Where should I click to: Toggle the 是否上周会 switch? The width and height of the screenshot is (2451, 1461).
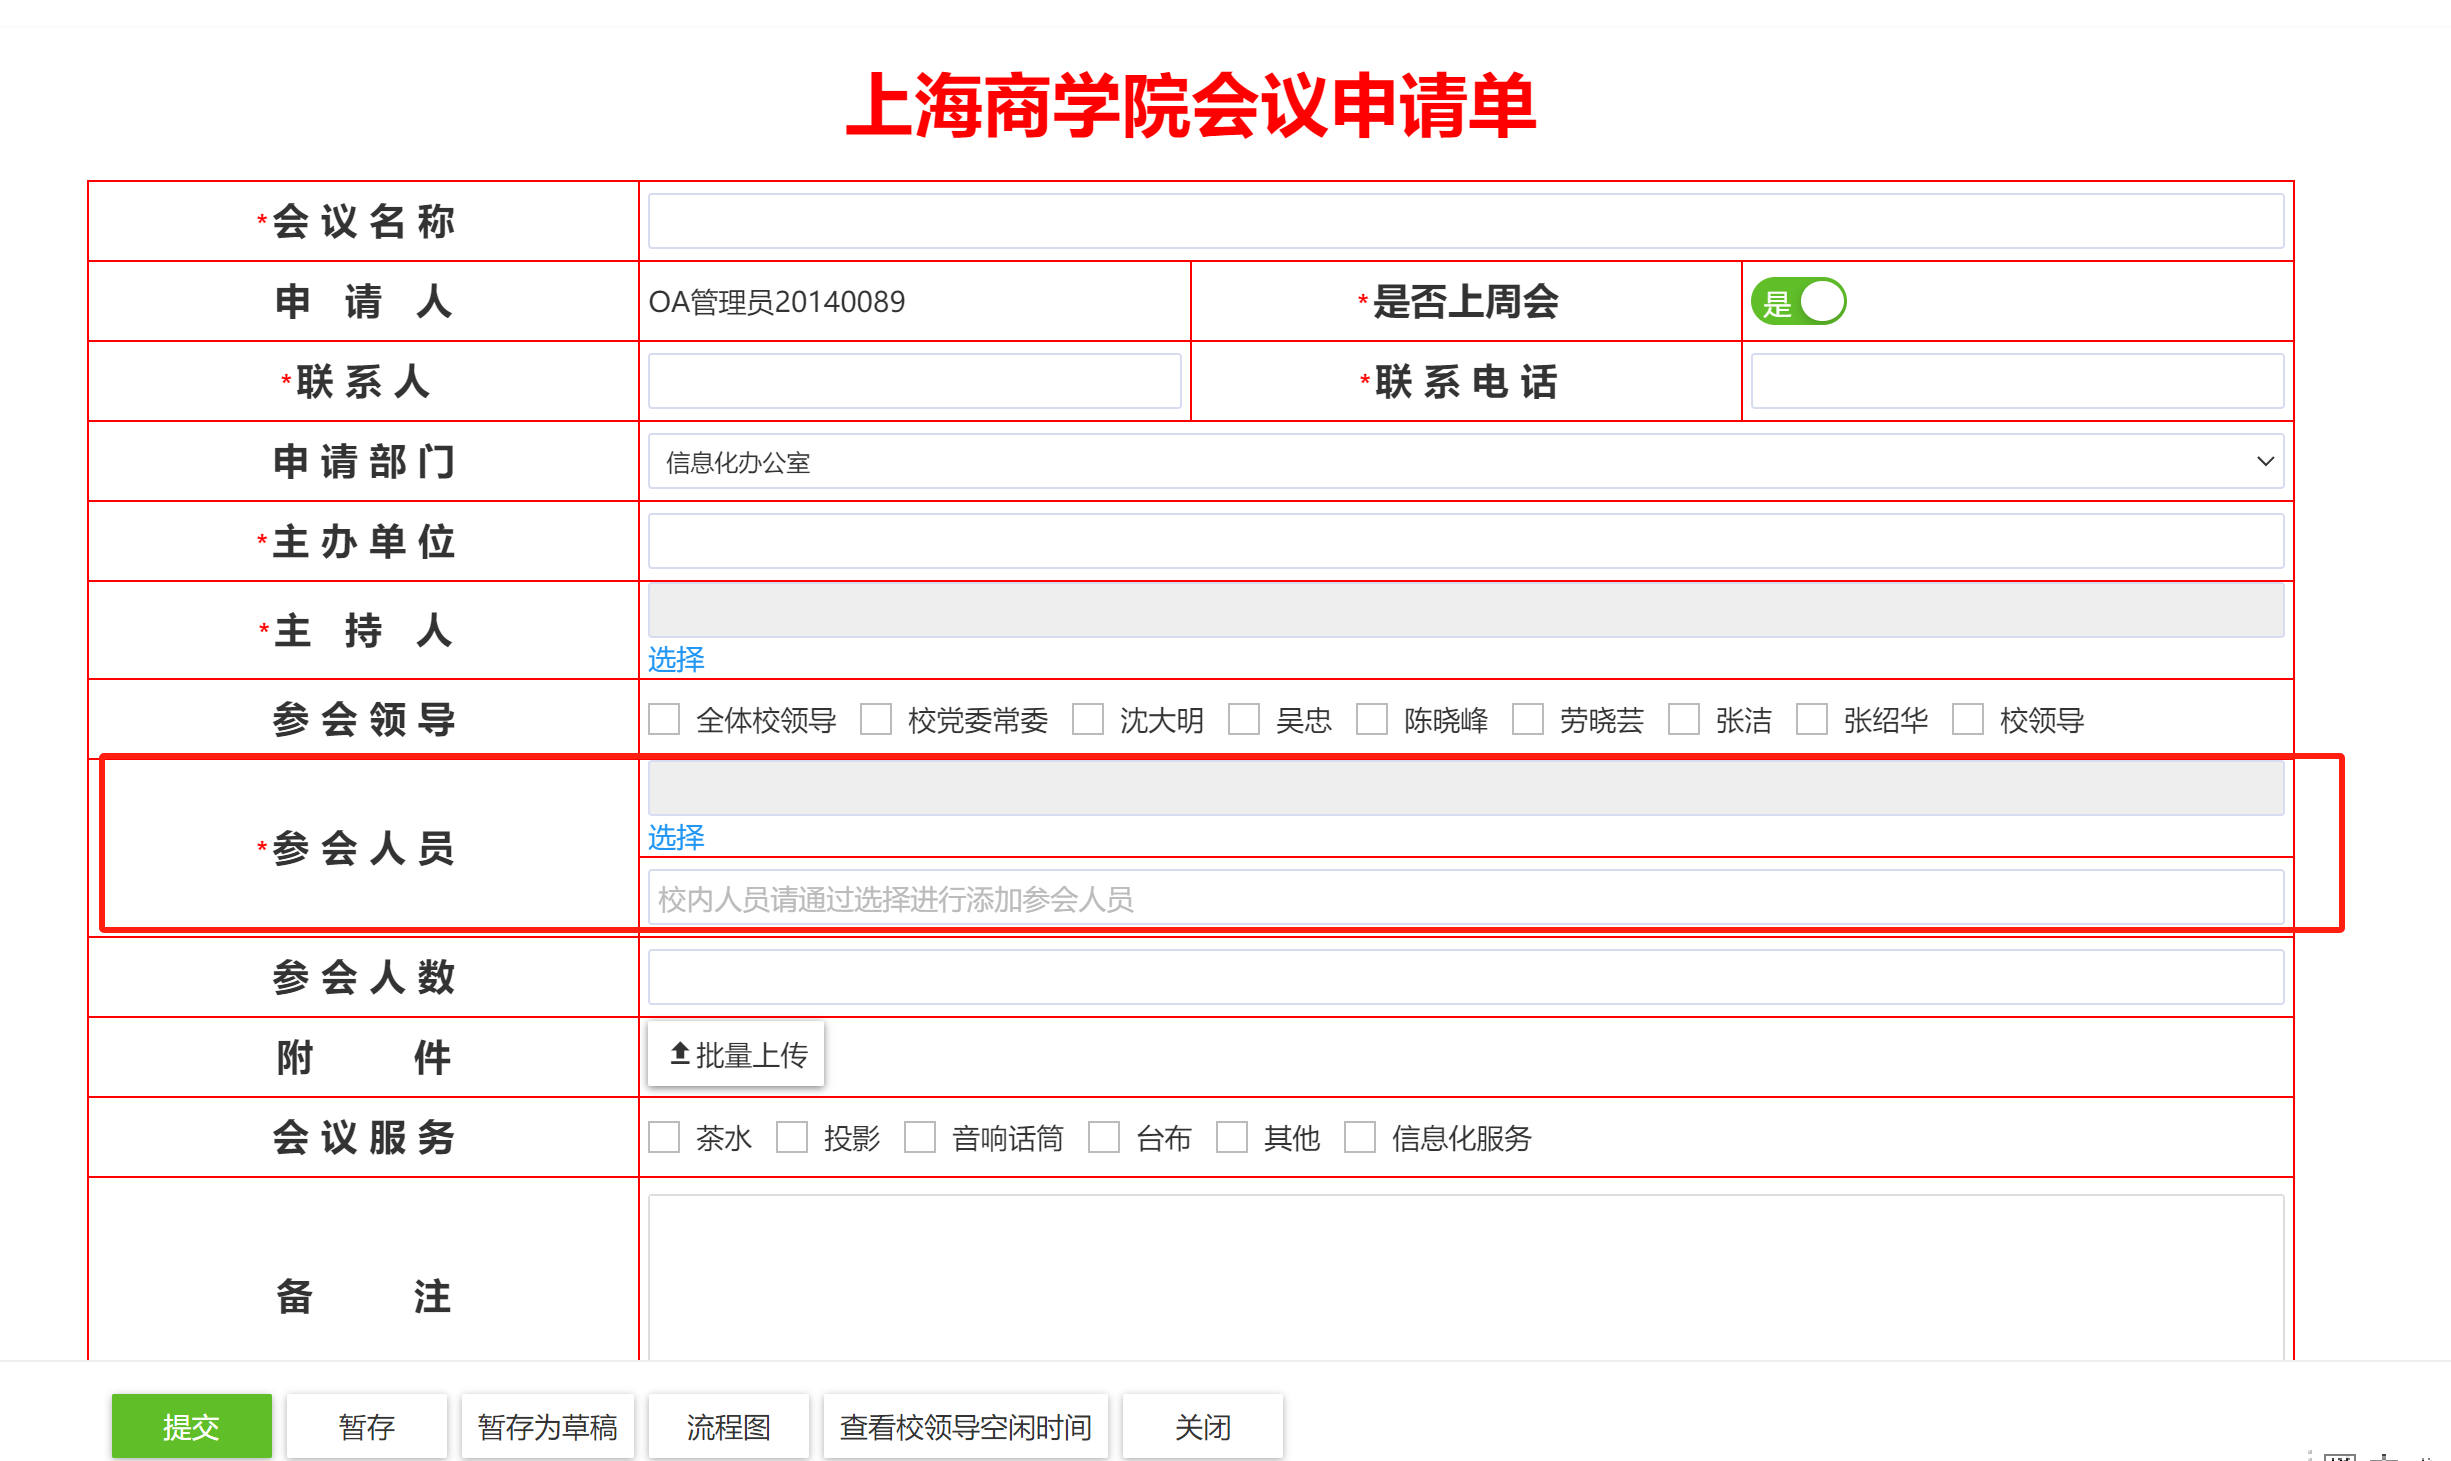point(1798,302)
